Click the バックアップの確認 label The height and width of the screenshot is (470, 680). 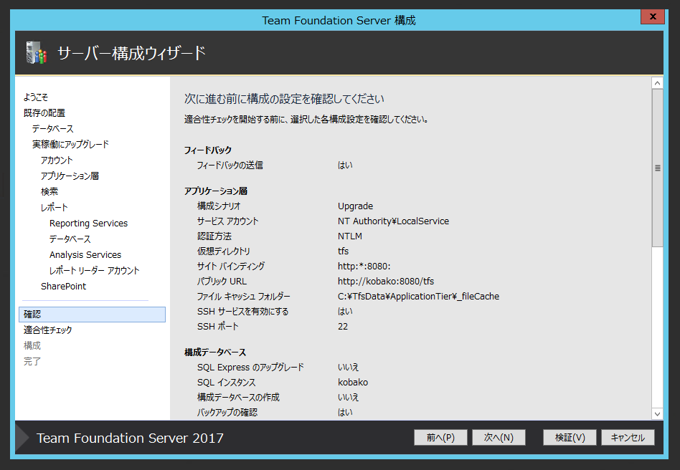[227, 412]
